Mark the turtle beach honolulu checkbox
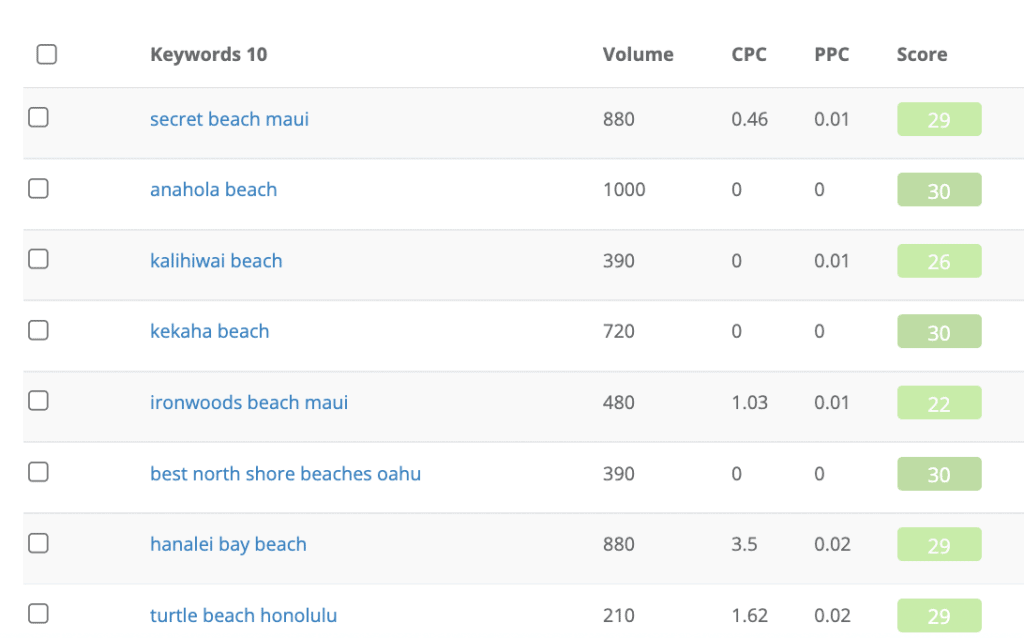 point(38,613)
